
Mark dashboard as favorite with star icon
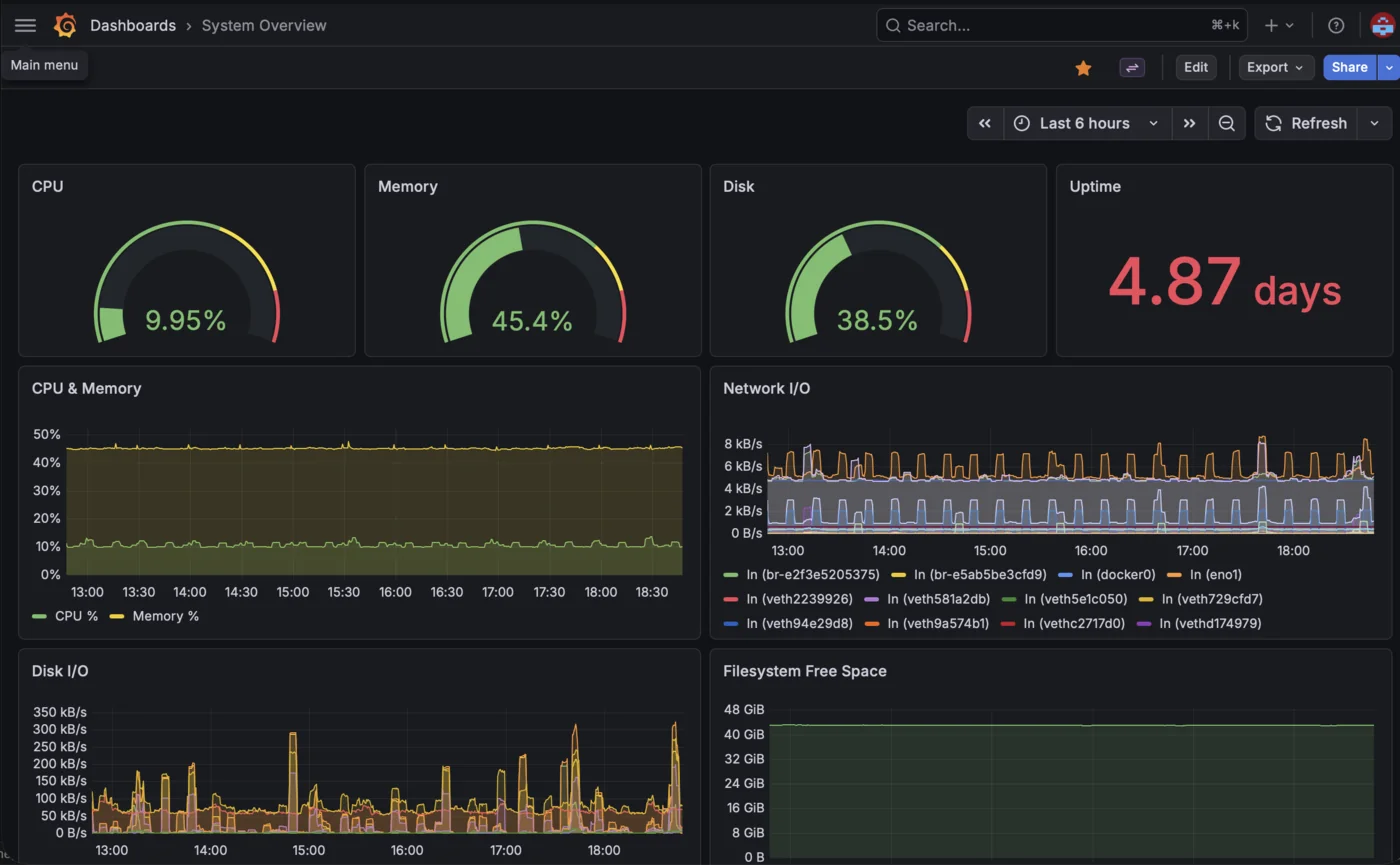1083,68
